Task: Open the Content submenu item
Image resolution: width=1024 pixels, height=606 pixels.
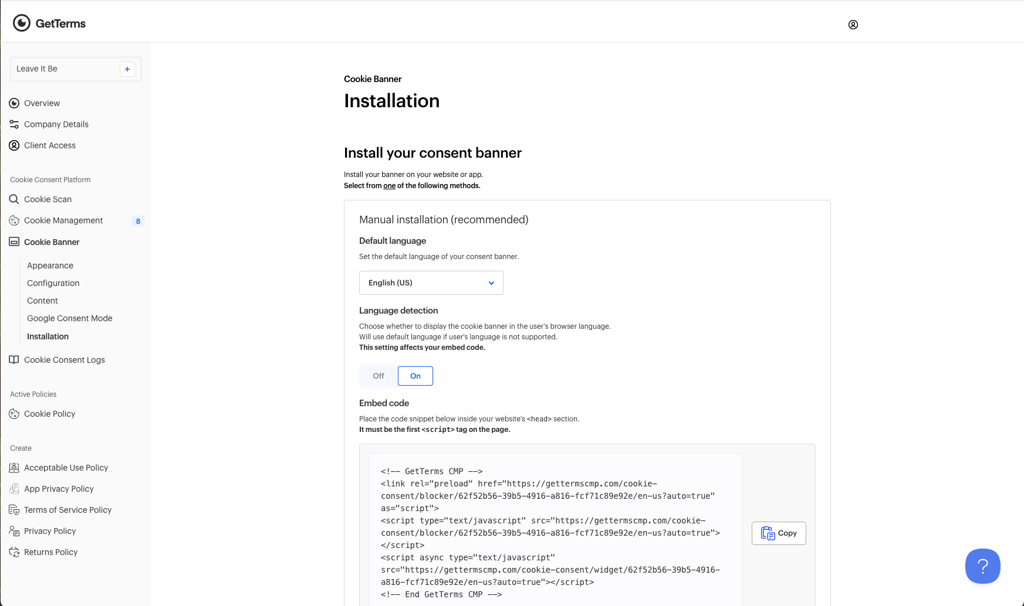Action: coord(42,301)
